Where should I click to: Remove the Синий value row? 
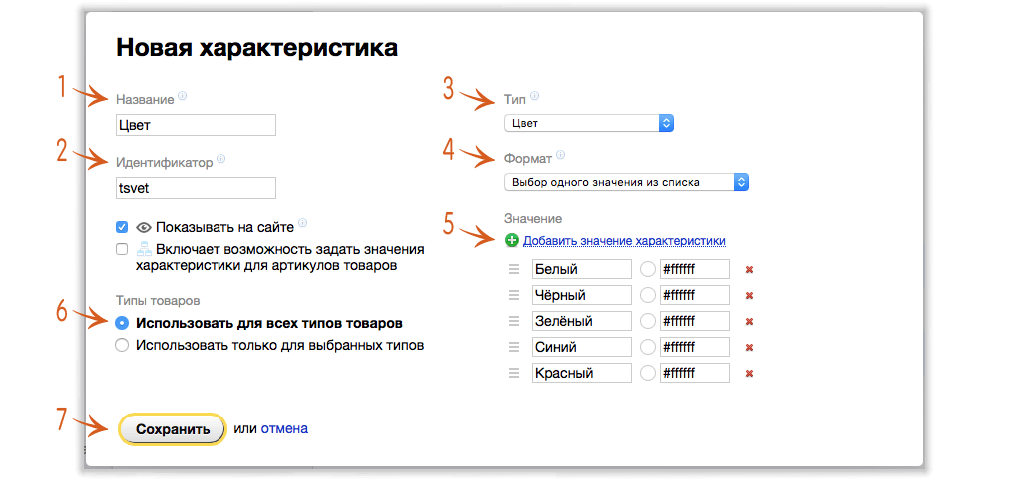pos(749,347)
